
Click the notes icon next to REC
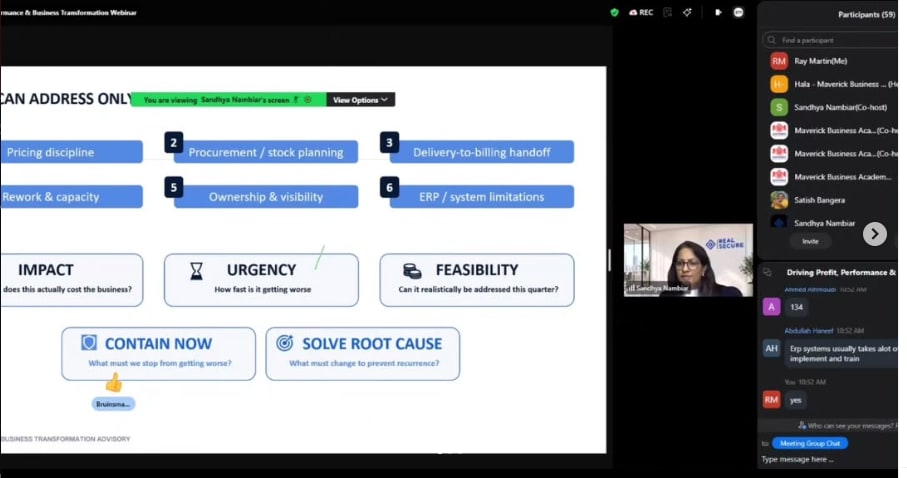pyautogui.click(x=668, y=12)
